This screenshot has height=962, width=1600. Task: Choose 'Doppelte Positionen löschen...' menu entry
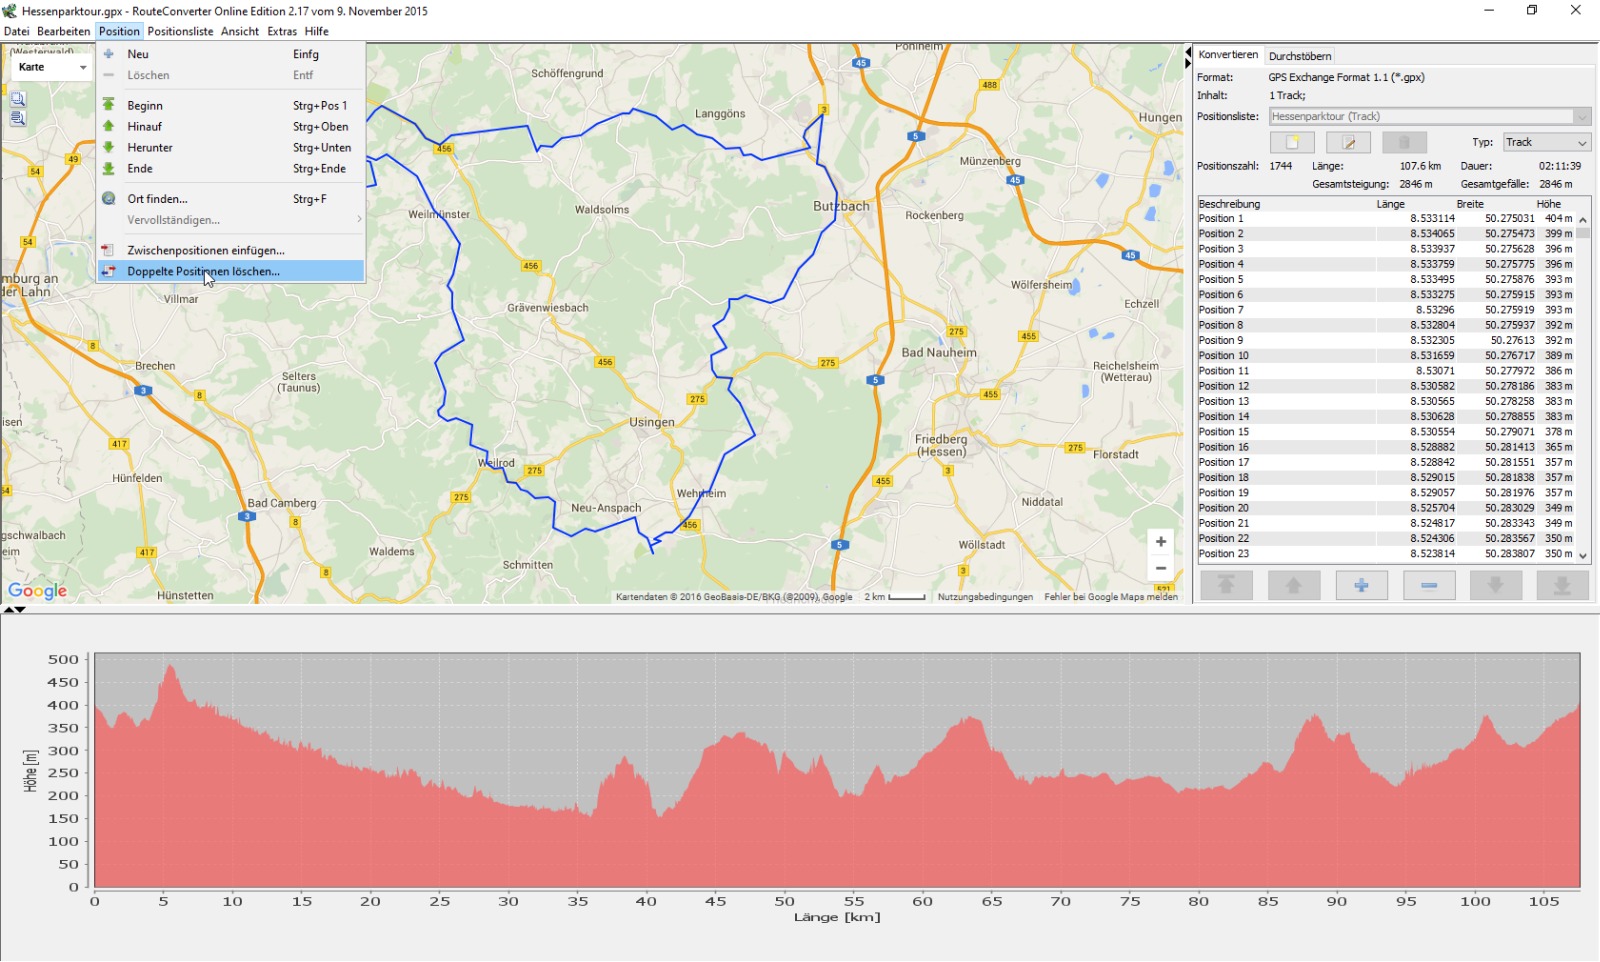[x=203, y=271]
